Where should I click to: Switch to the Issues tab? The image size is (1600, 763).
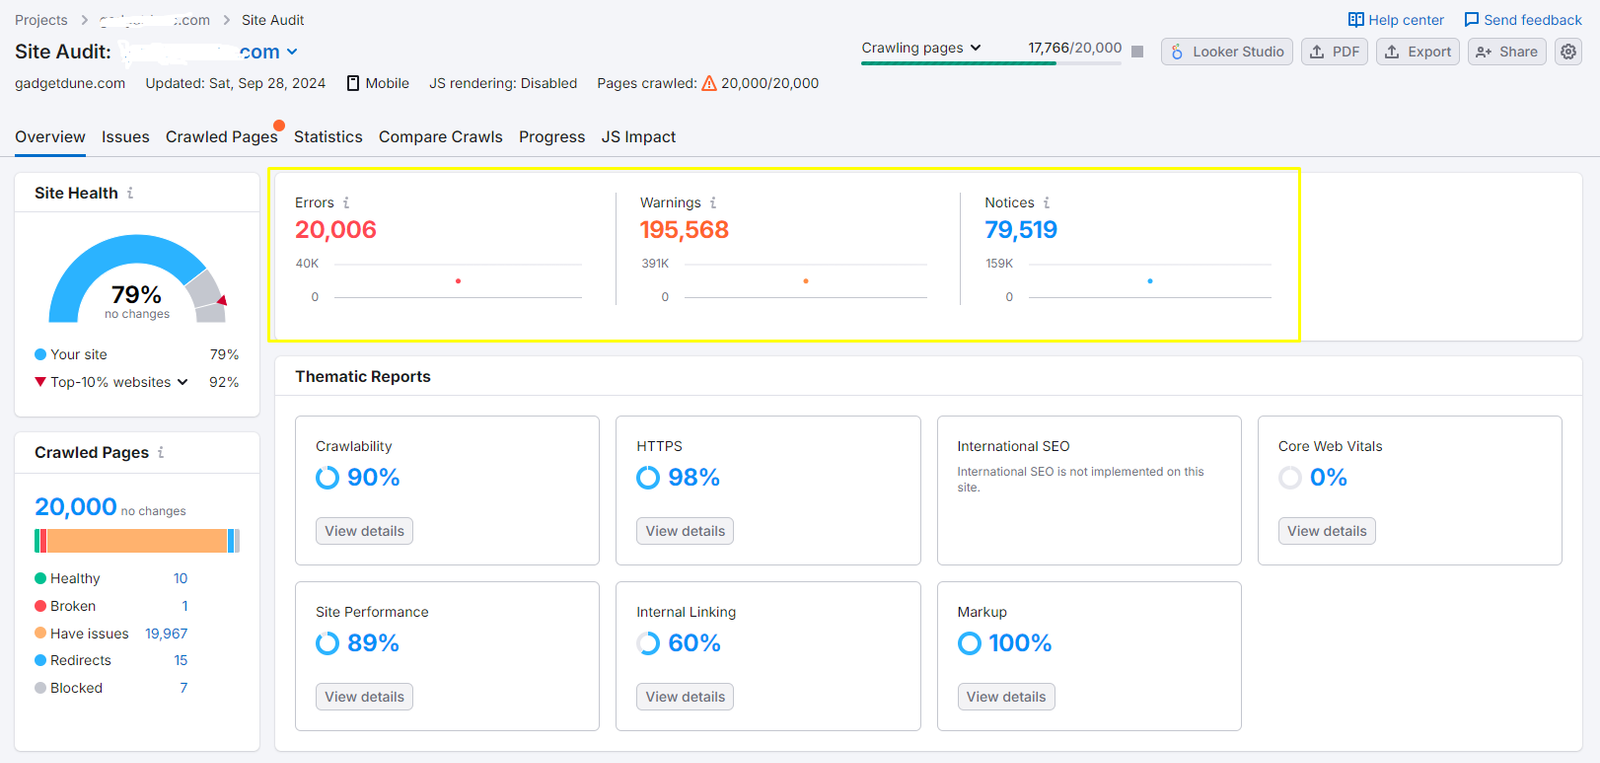(125, 137)
